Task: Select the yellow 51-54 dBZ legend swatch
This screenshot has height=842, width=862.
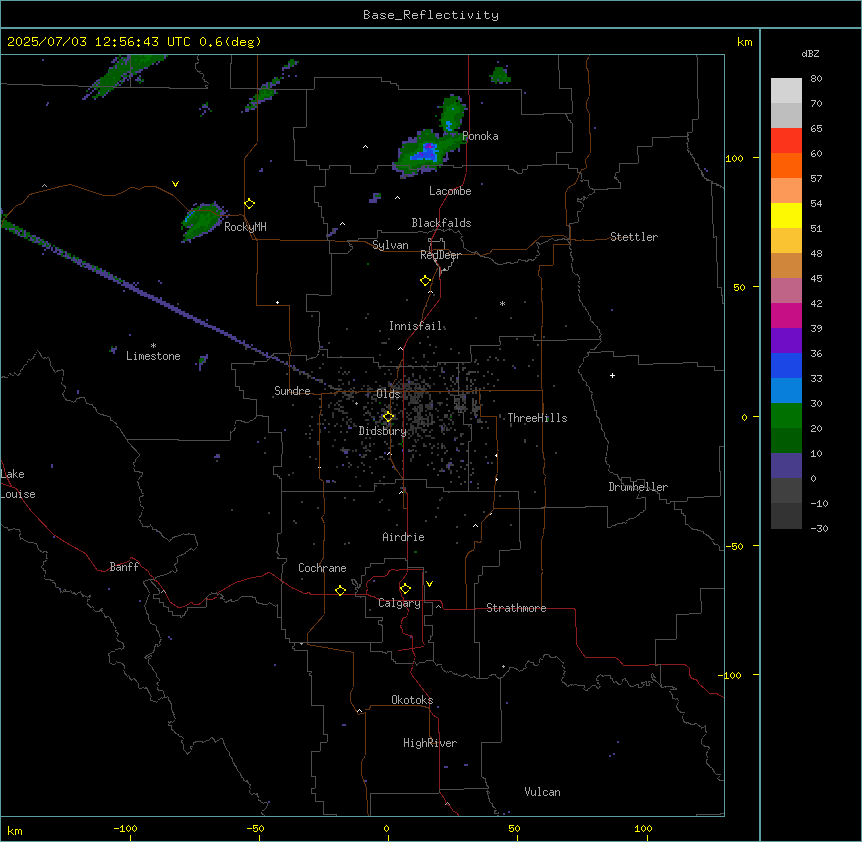Action: click(786, 216)
